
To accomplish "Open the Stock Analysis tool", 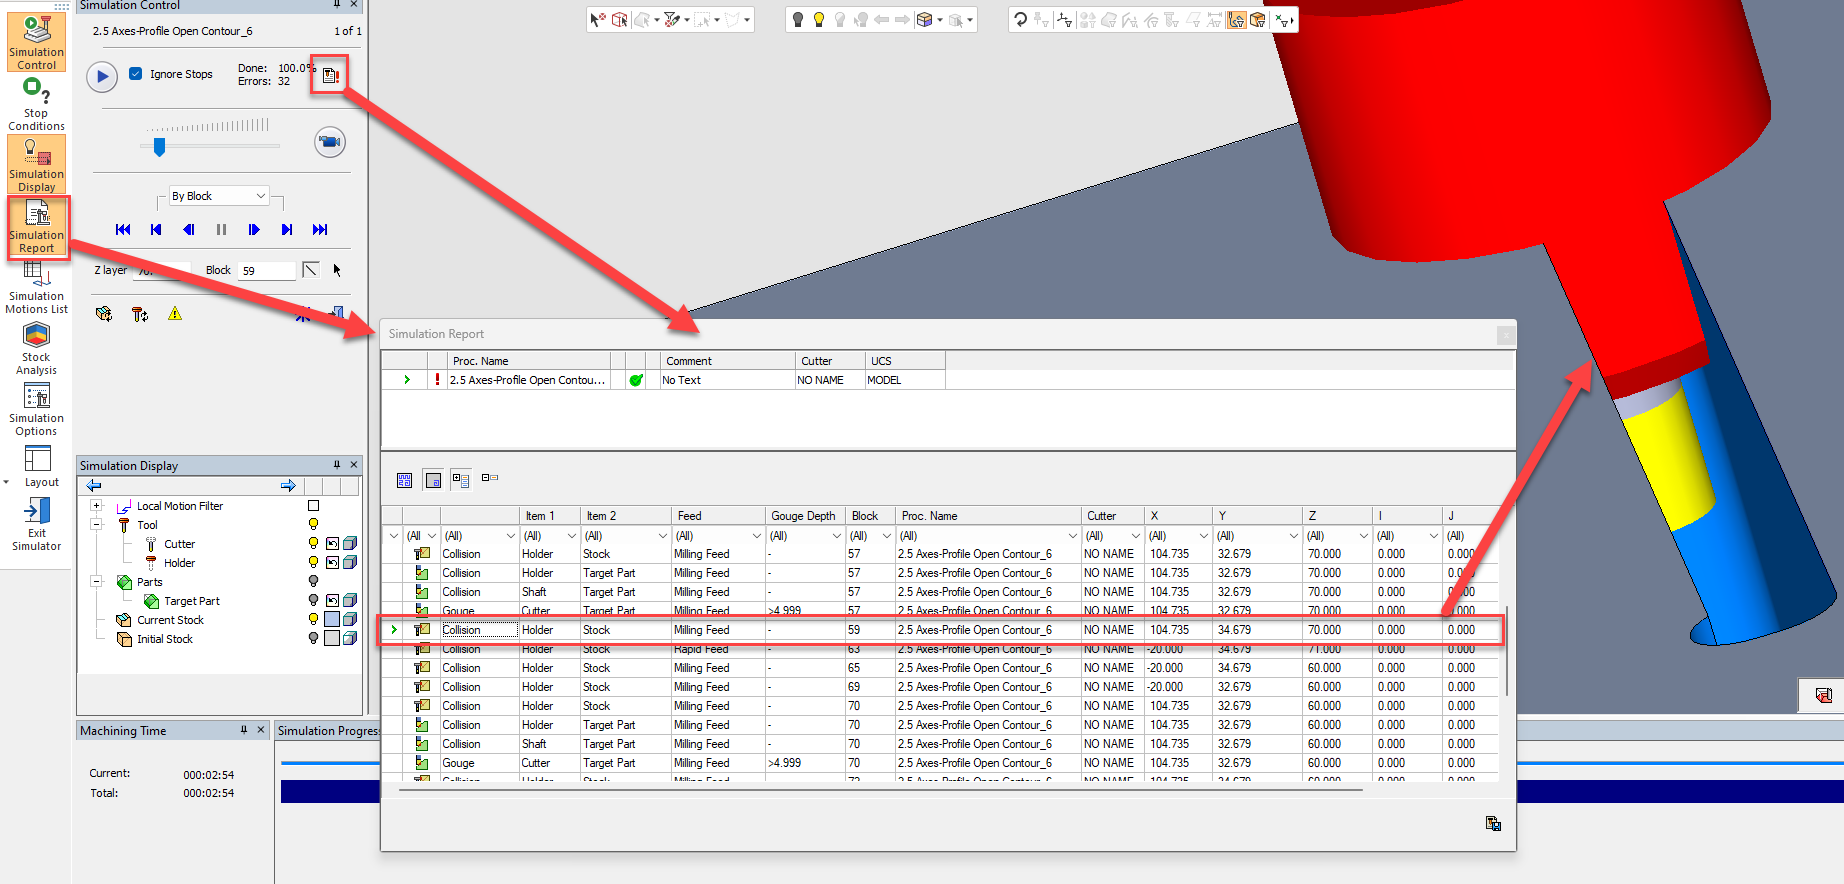I will pos(36,347).
